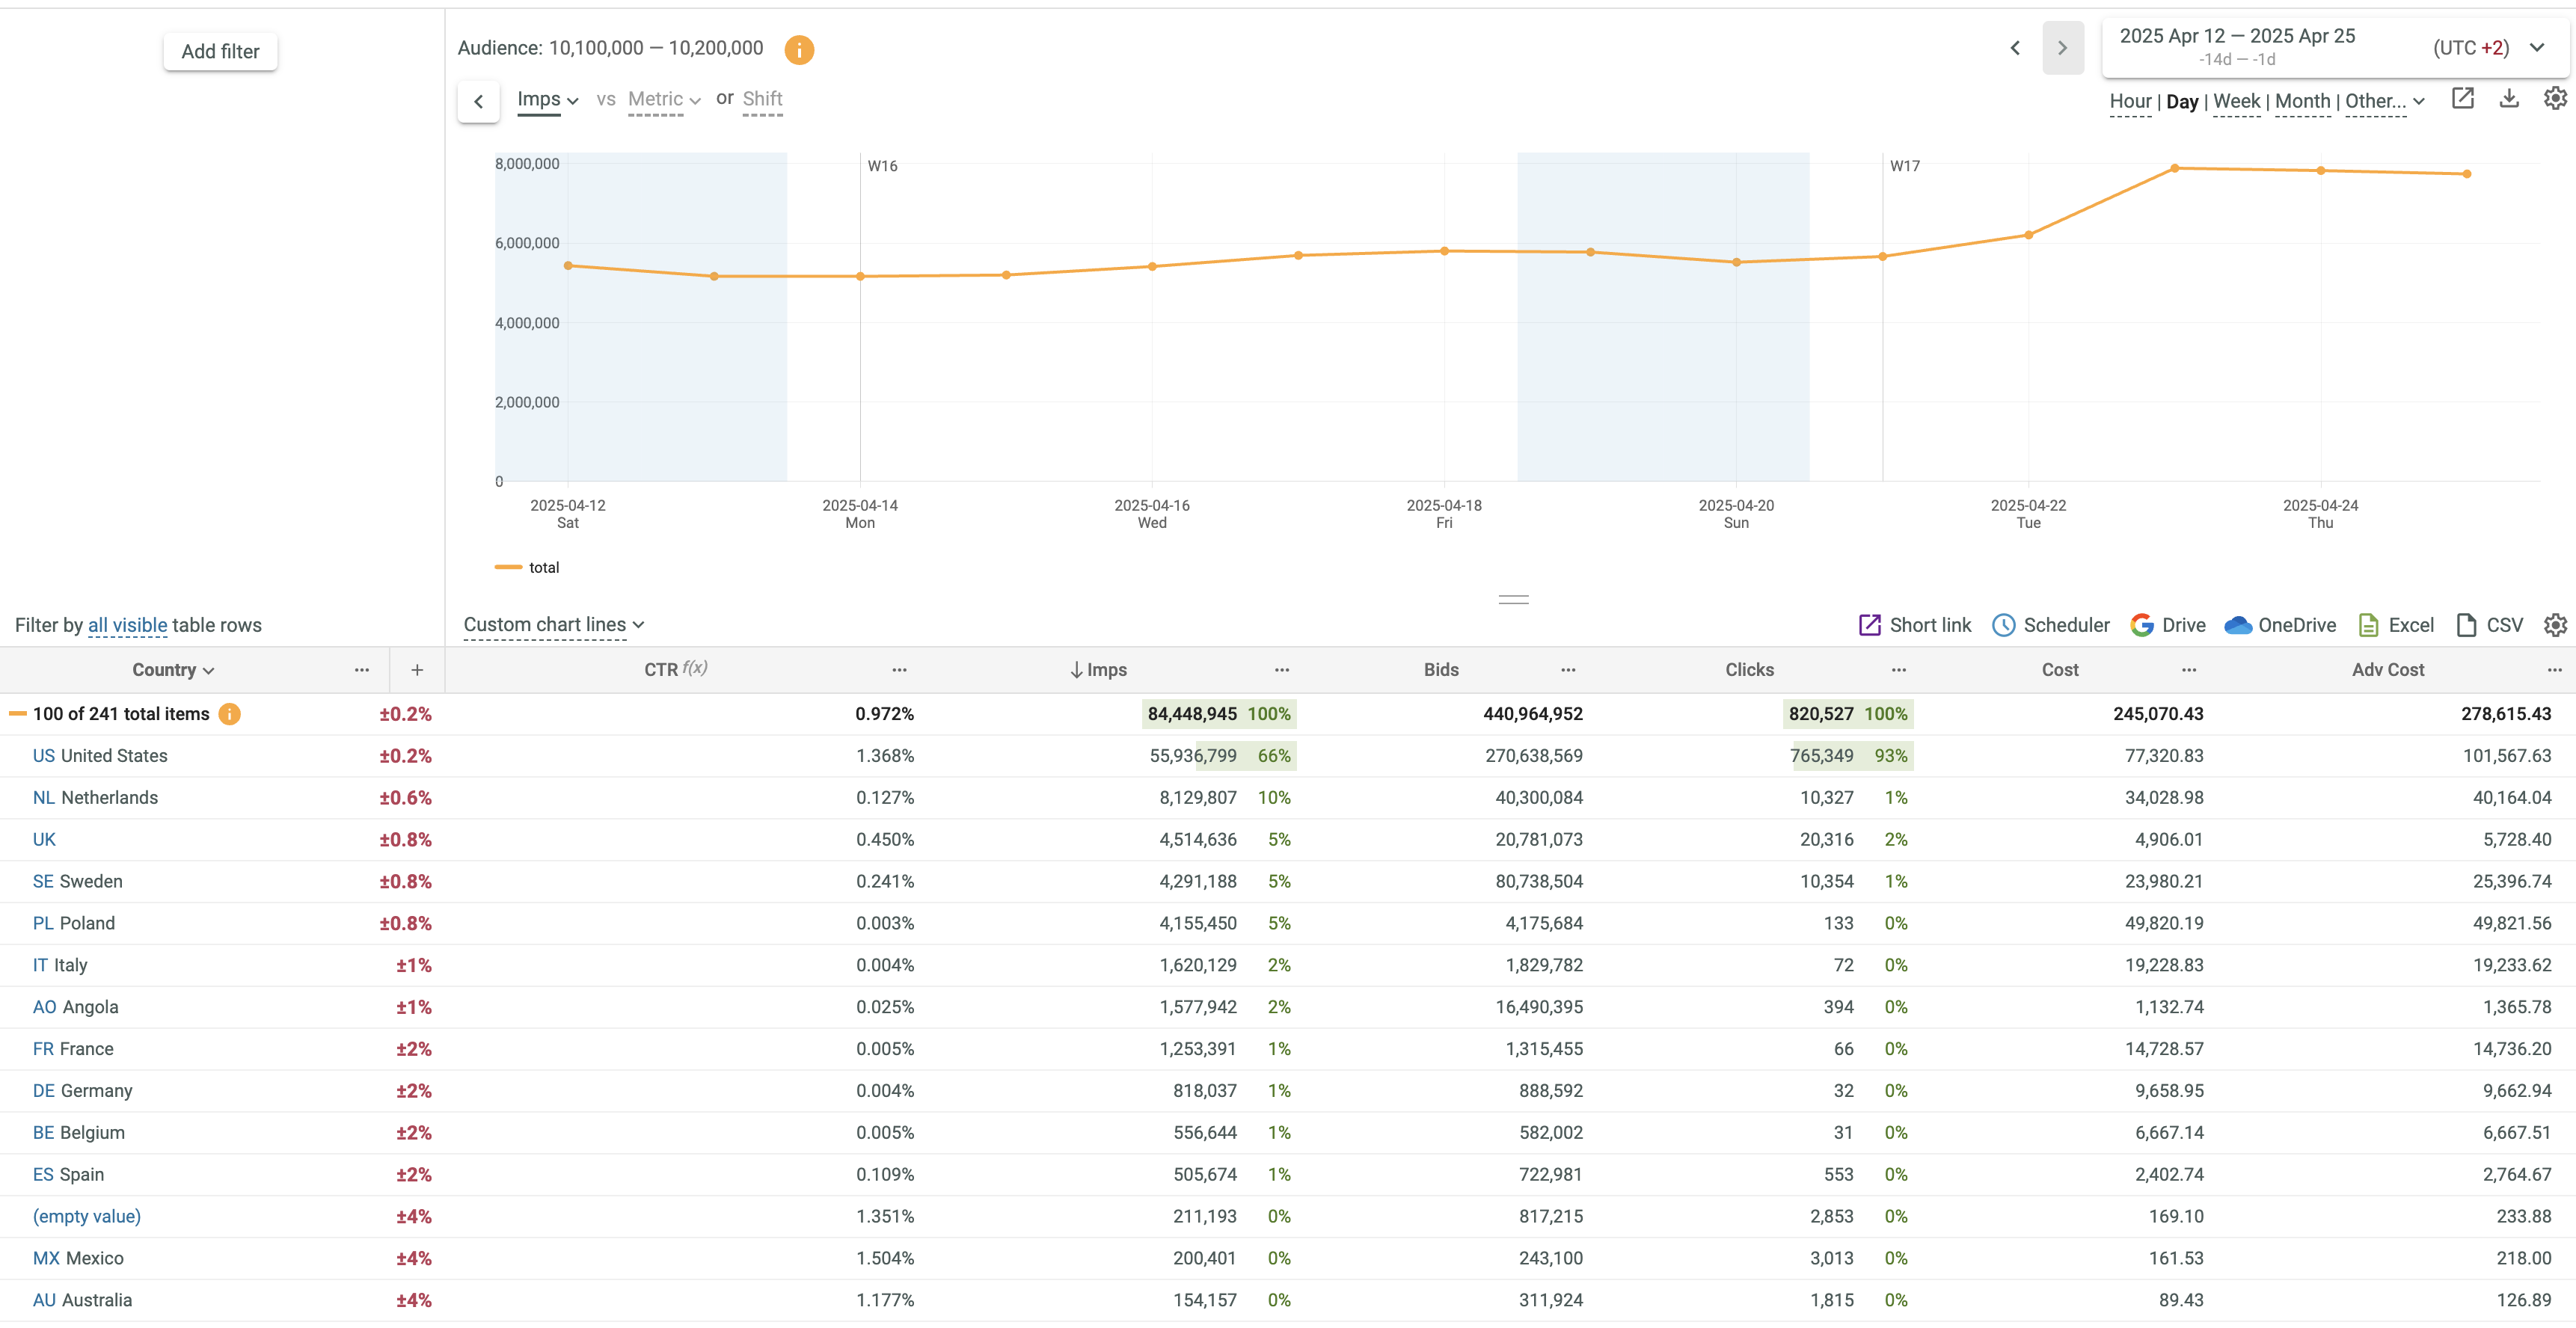
Task: Expand the Imps metric dropdown
Action: click(x=547, y=99)
